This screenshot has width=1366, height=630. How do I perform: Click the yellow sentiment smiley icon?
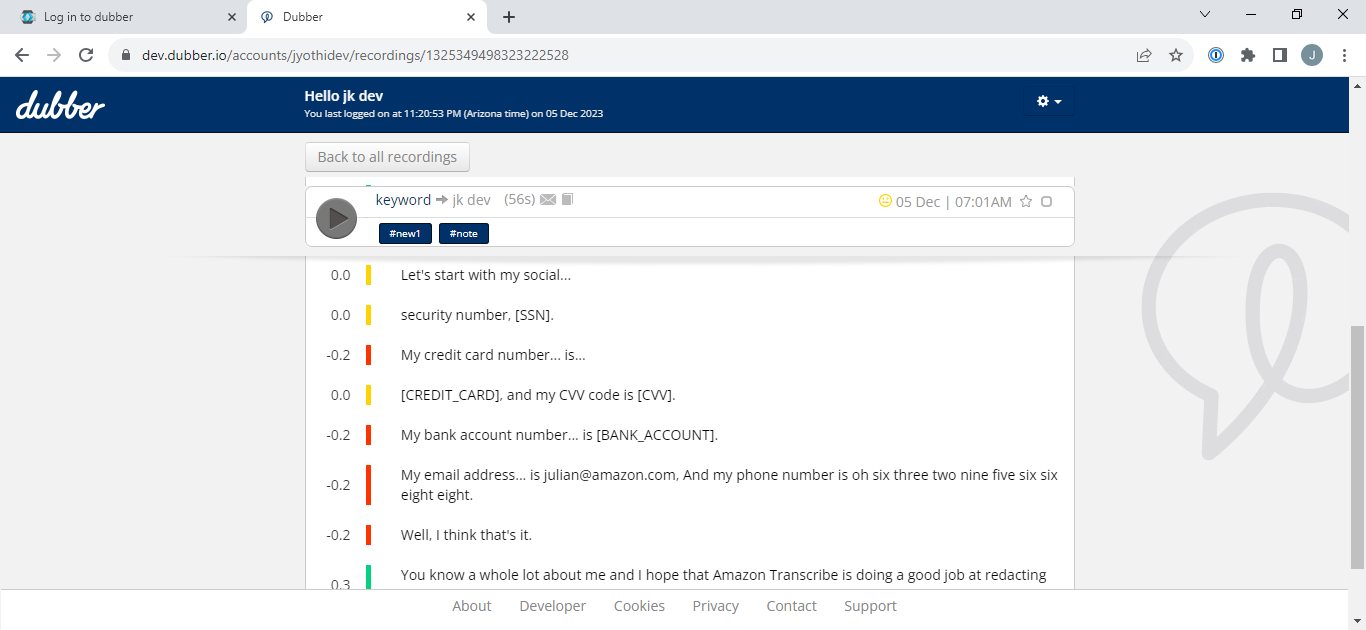pos(885,201)
